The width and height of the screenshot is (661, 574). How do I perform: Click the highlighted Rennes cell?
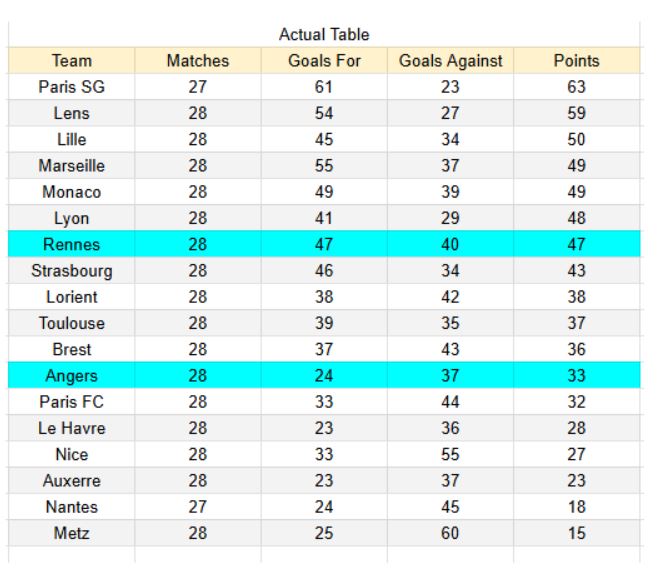71,245
